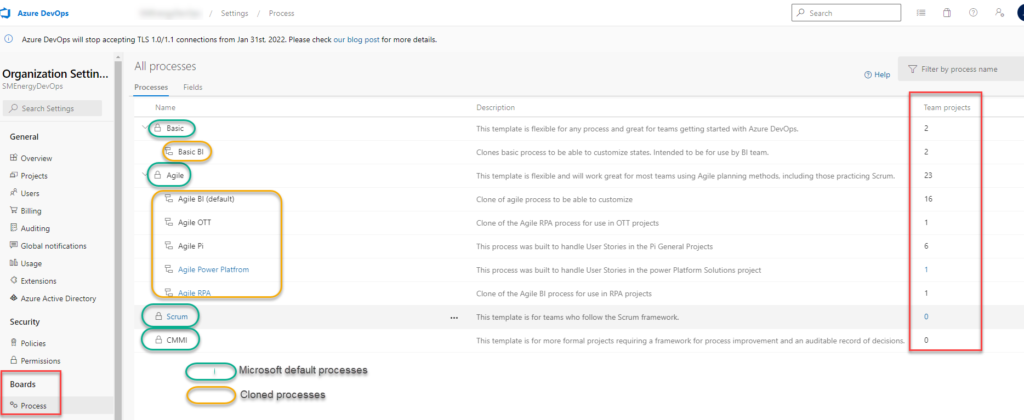Click the Projects icon in sidebar
The width and height of the screenshot is (1024, 420).
pyautogui.click(x=14, y=176)
